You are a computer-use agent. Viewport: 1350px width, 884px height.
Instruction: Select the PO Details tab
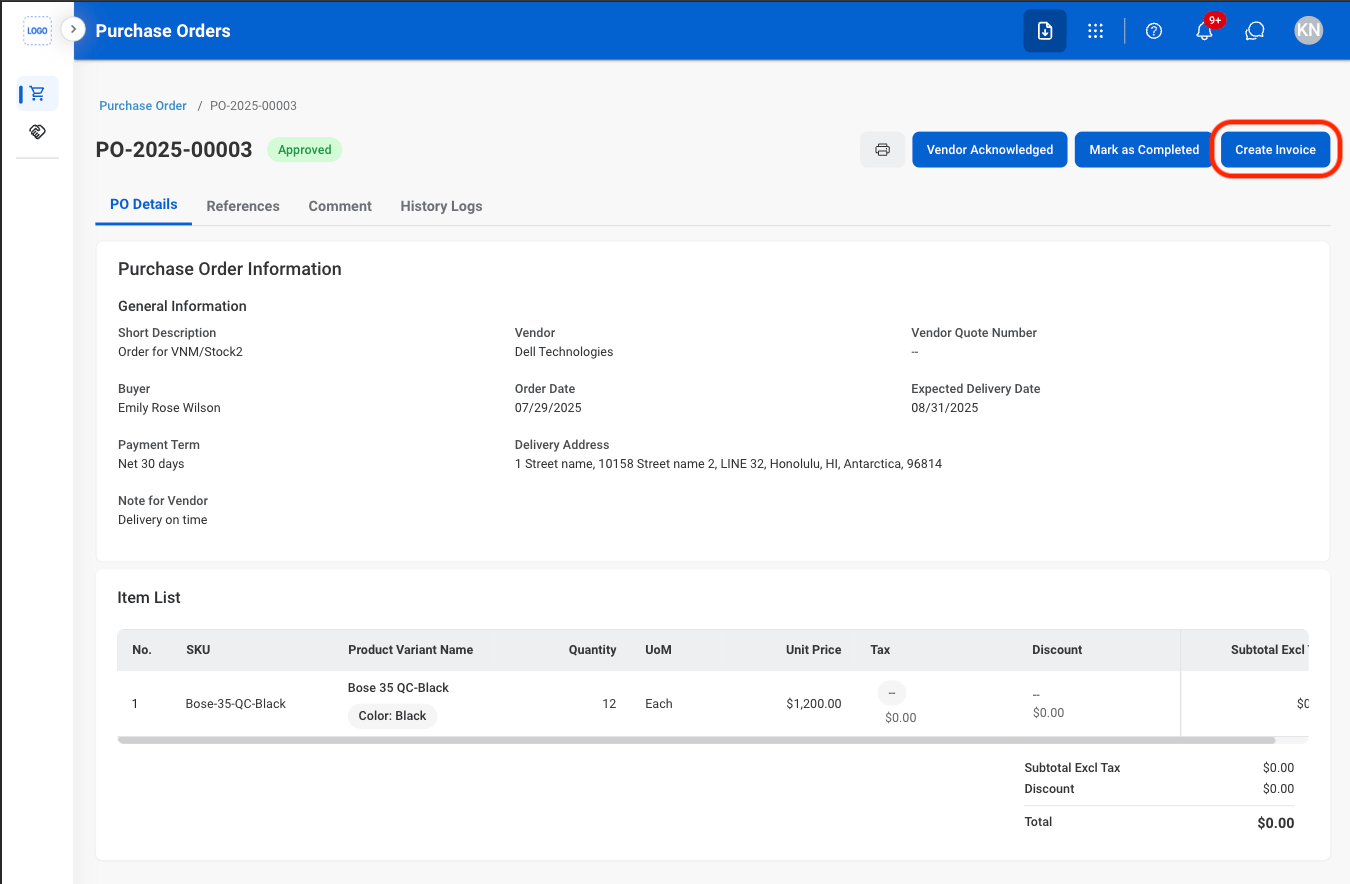click(x=144, y=205)
